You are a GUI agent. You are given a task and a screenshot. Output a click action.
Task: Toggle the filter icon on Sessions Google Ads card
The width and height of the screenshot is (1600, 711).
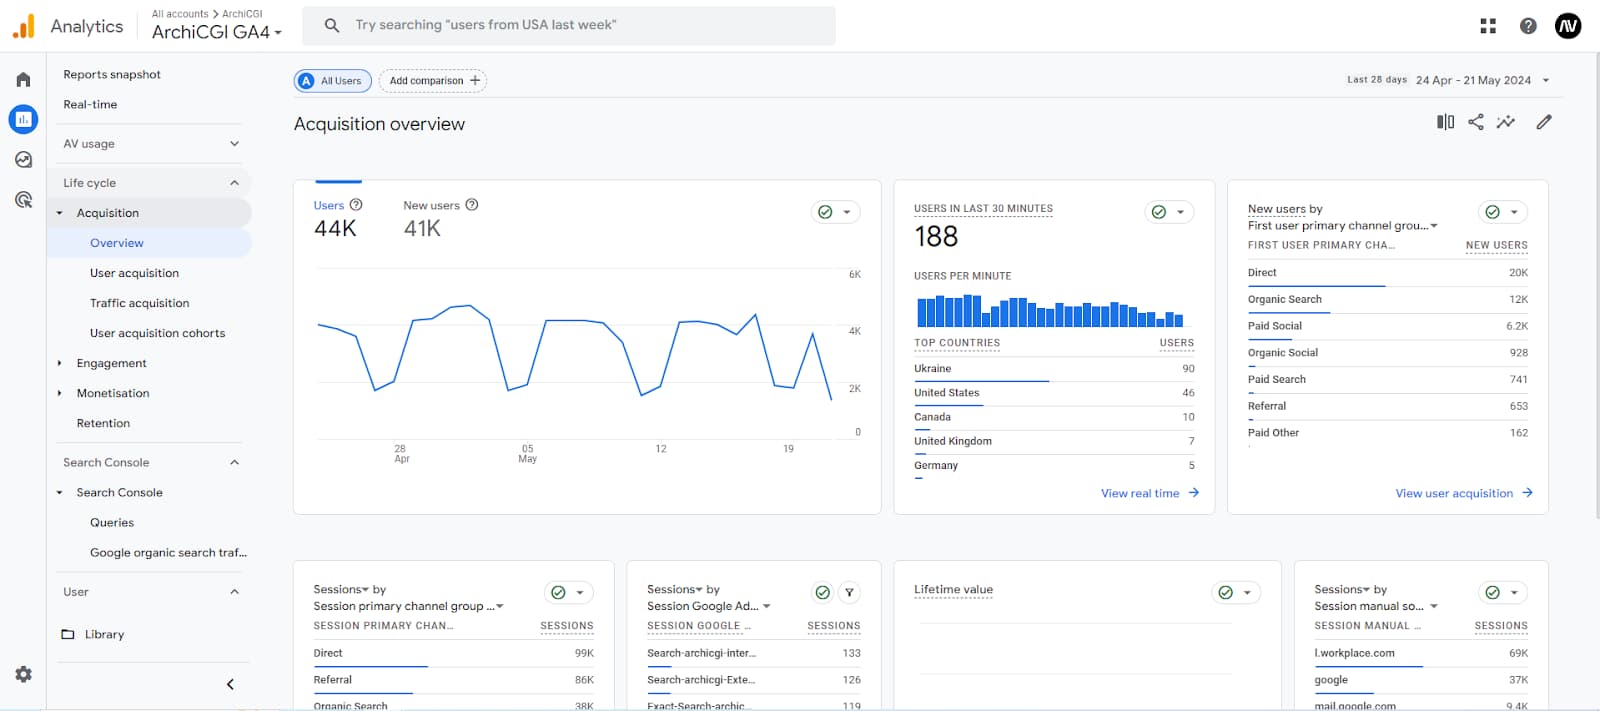[849, 593]
